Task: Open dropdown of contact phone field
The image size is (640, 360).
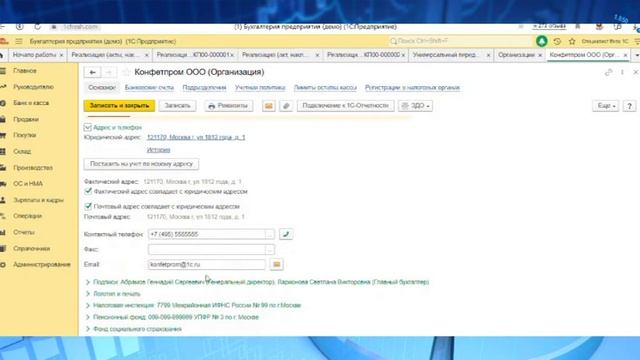Action: [x=269, y=234]
